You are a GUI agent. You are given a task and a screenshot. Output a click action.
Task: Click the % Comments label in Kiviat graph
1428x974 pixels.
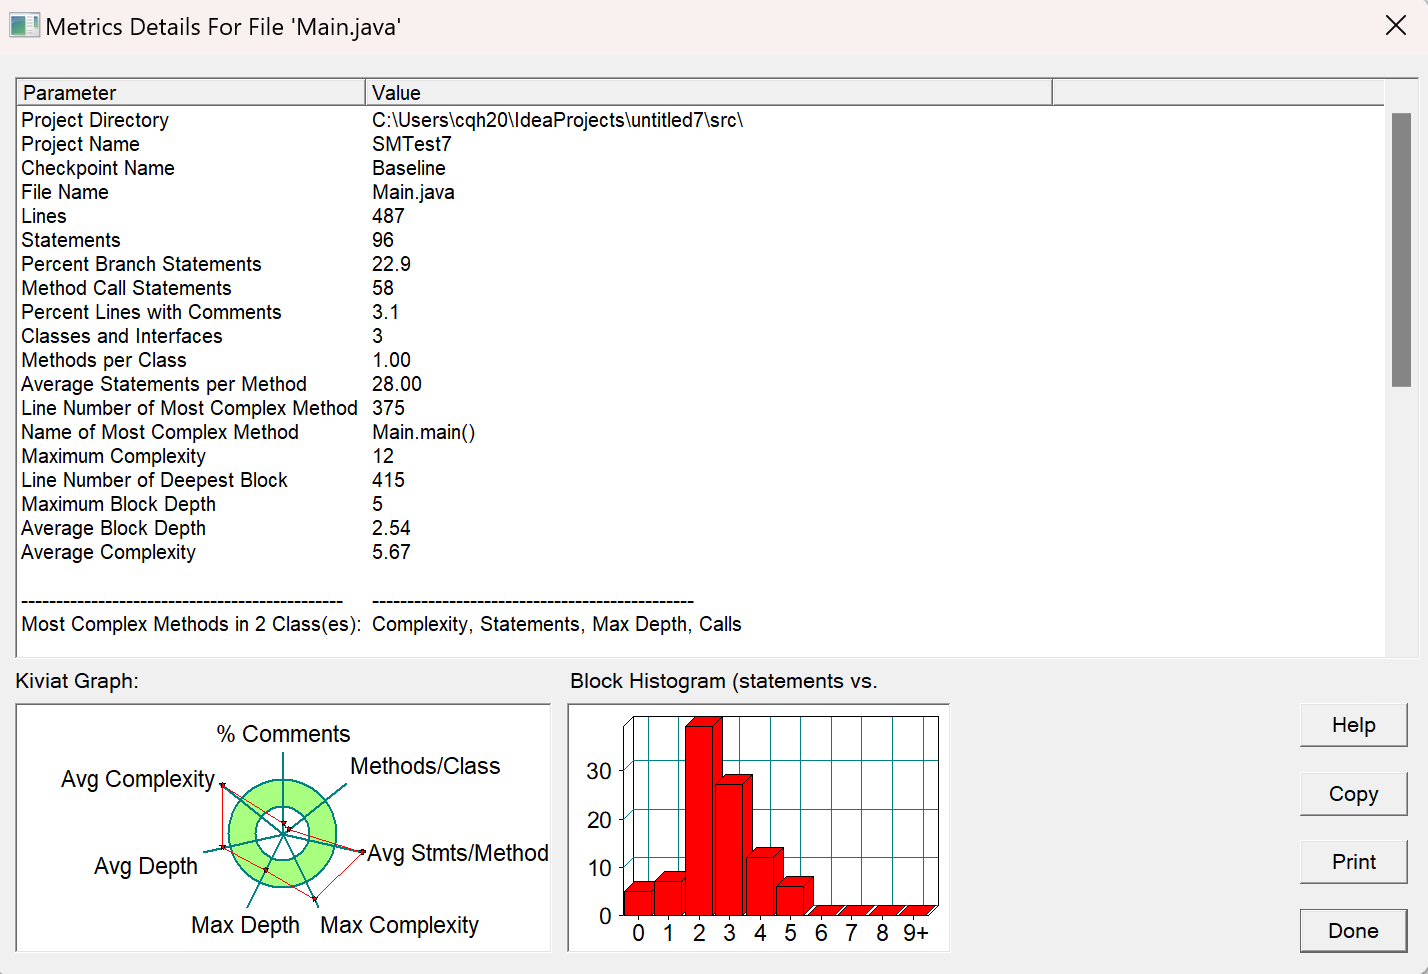click(283, 734)
